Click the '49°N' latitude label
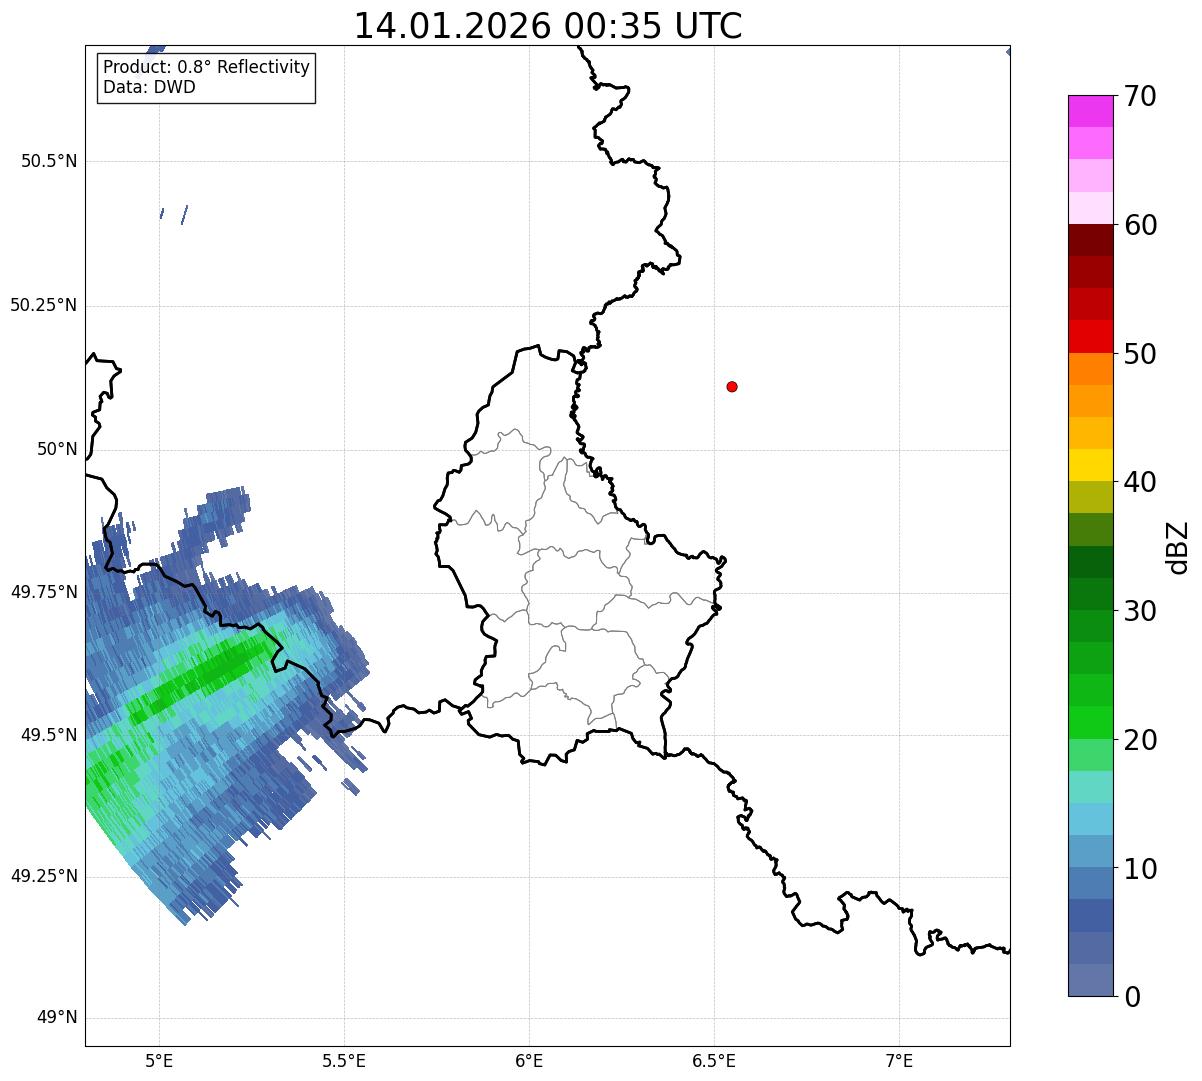Screen dimensions: 1202x1081 pyautogui.click(x=56, y=1018)
